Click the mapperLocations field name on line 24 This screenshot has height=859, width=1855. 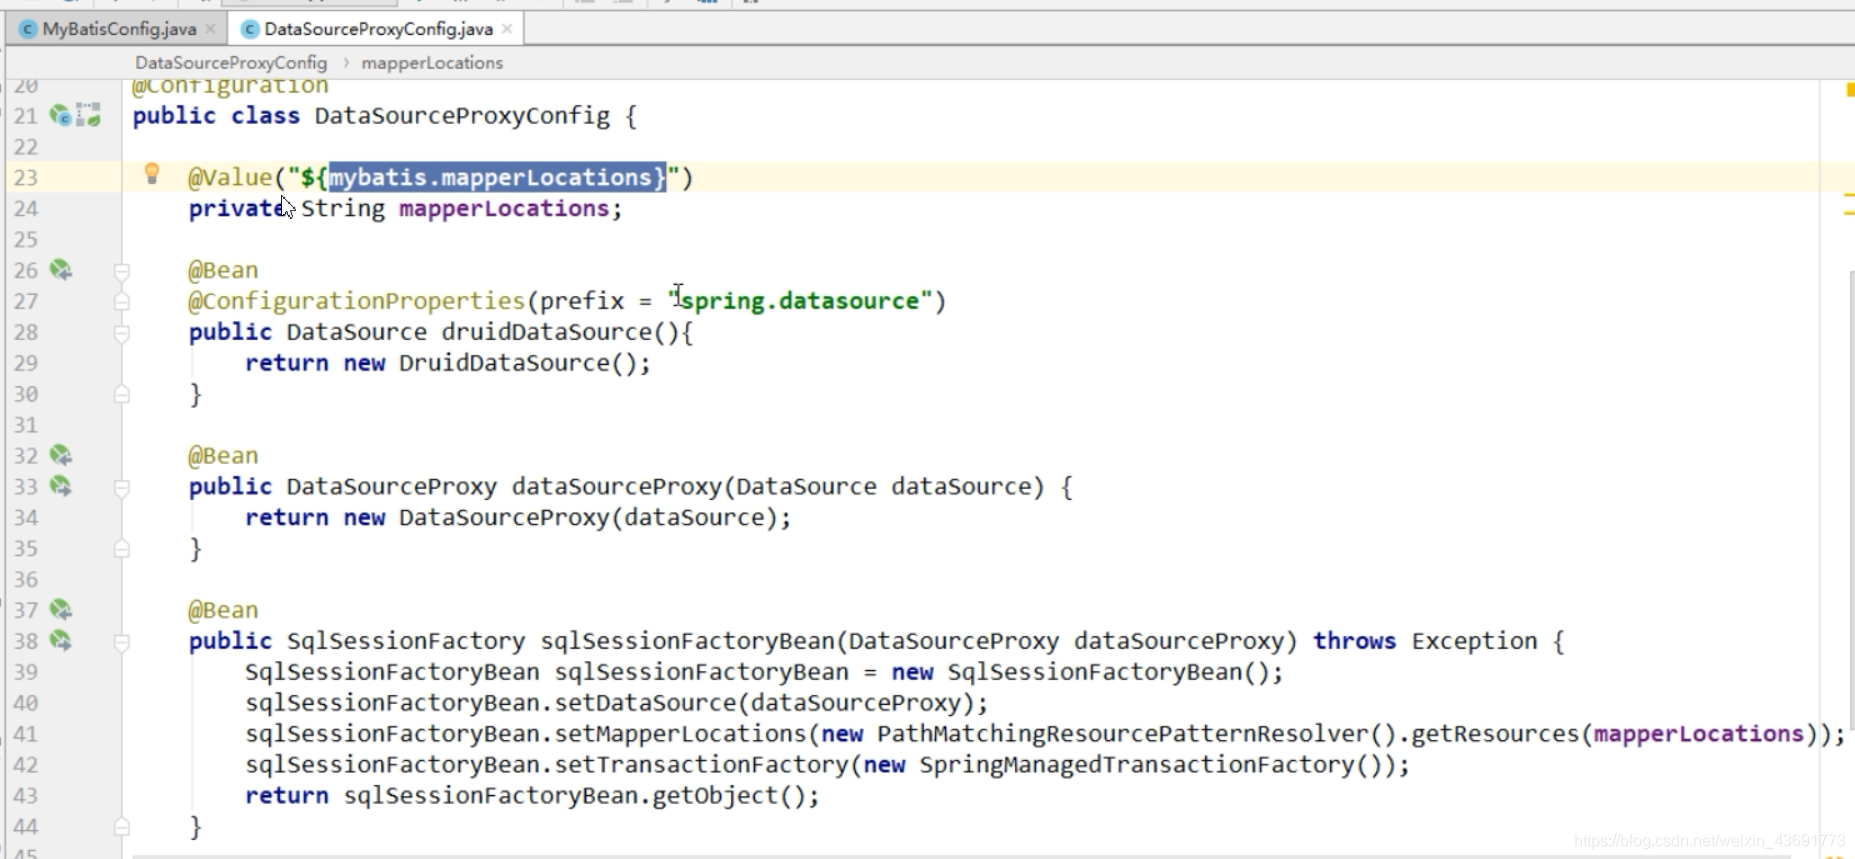point(504,209)
